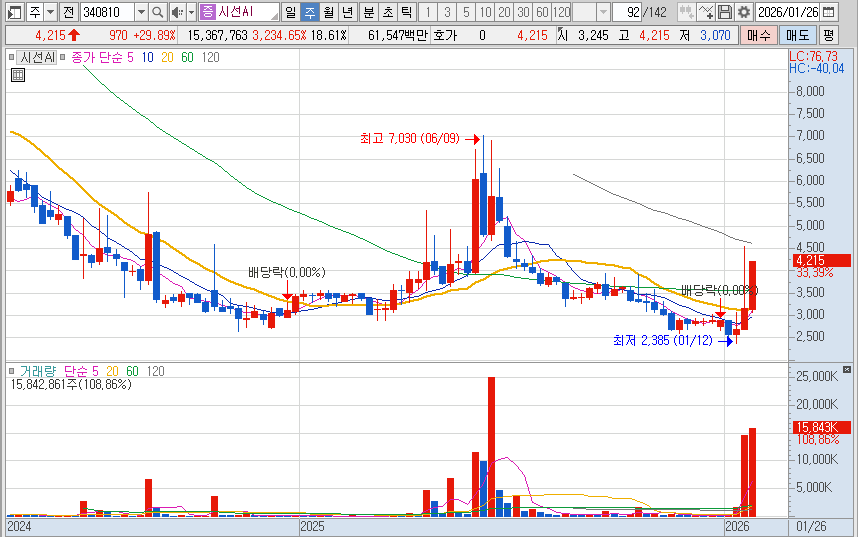This screenshot has height=537, width=858.
Task: Open the calendar date picker icon
Action: (829, 11)
